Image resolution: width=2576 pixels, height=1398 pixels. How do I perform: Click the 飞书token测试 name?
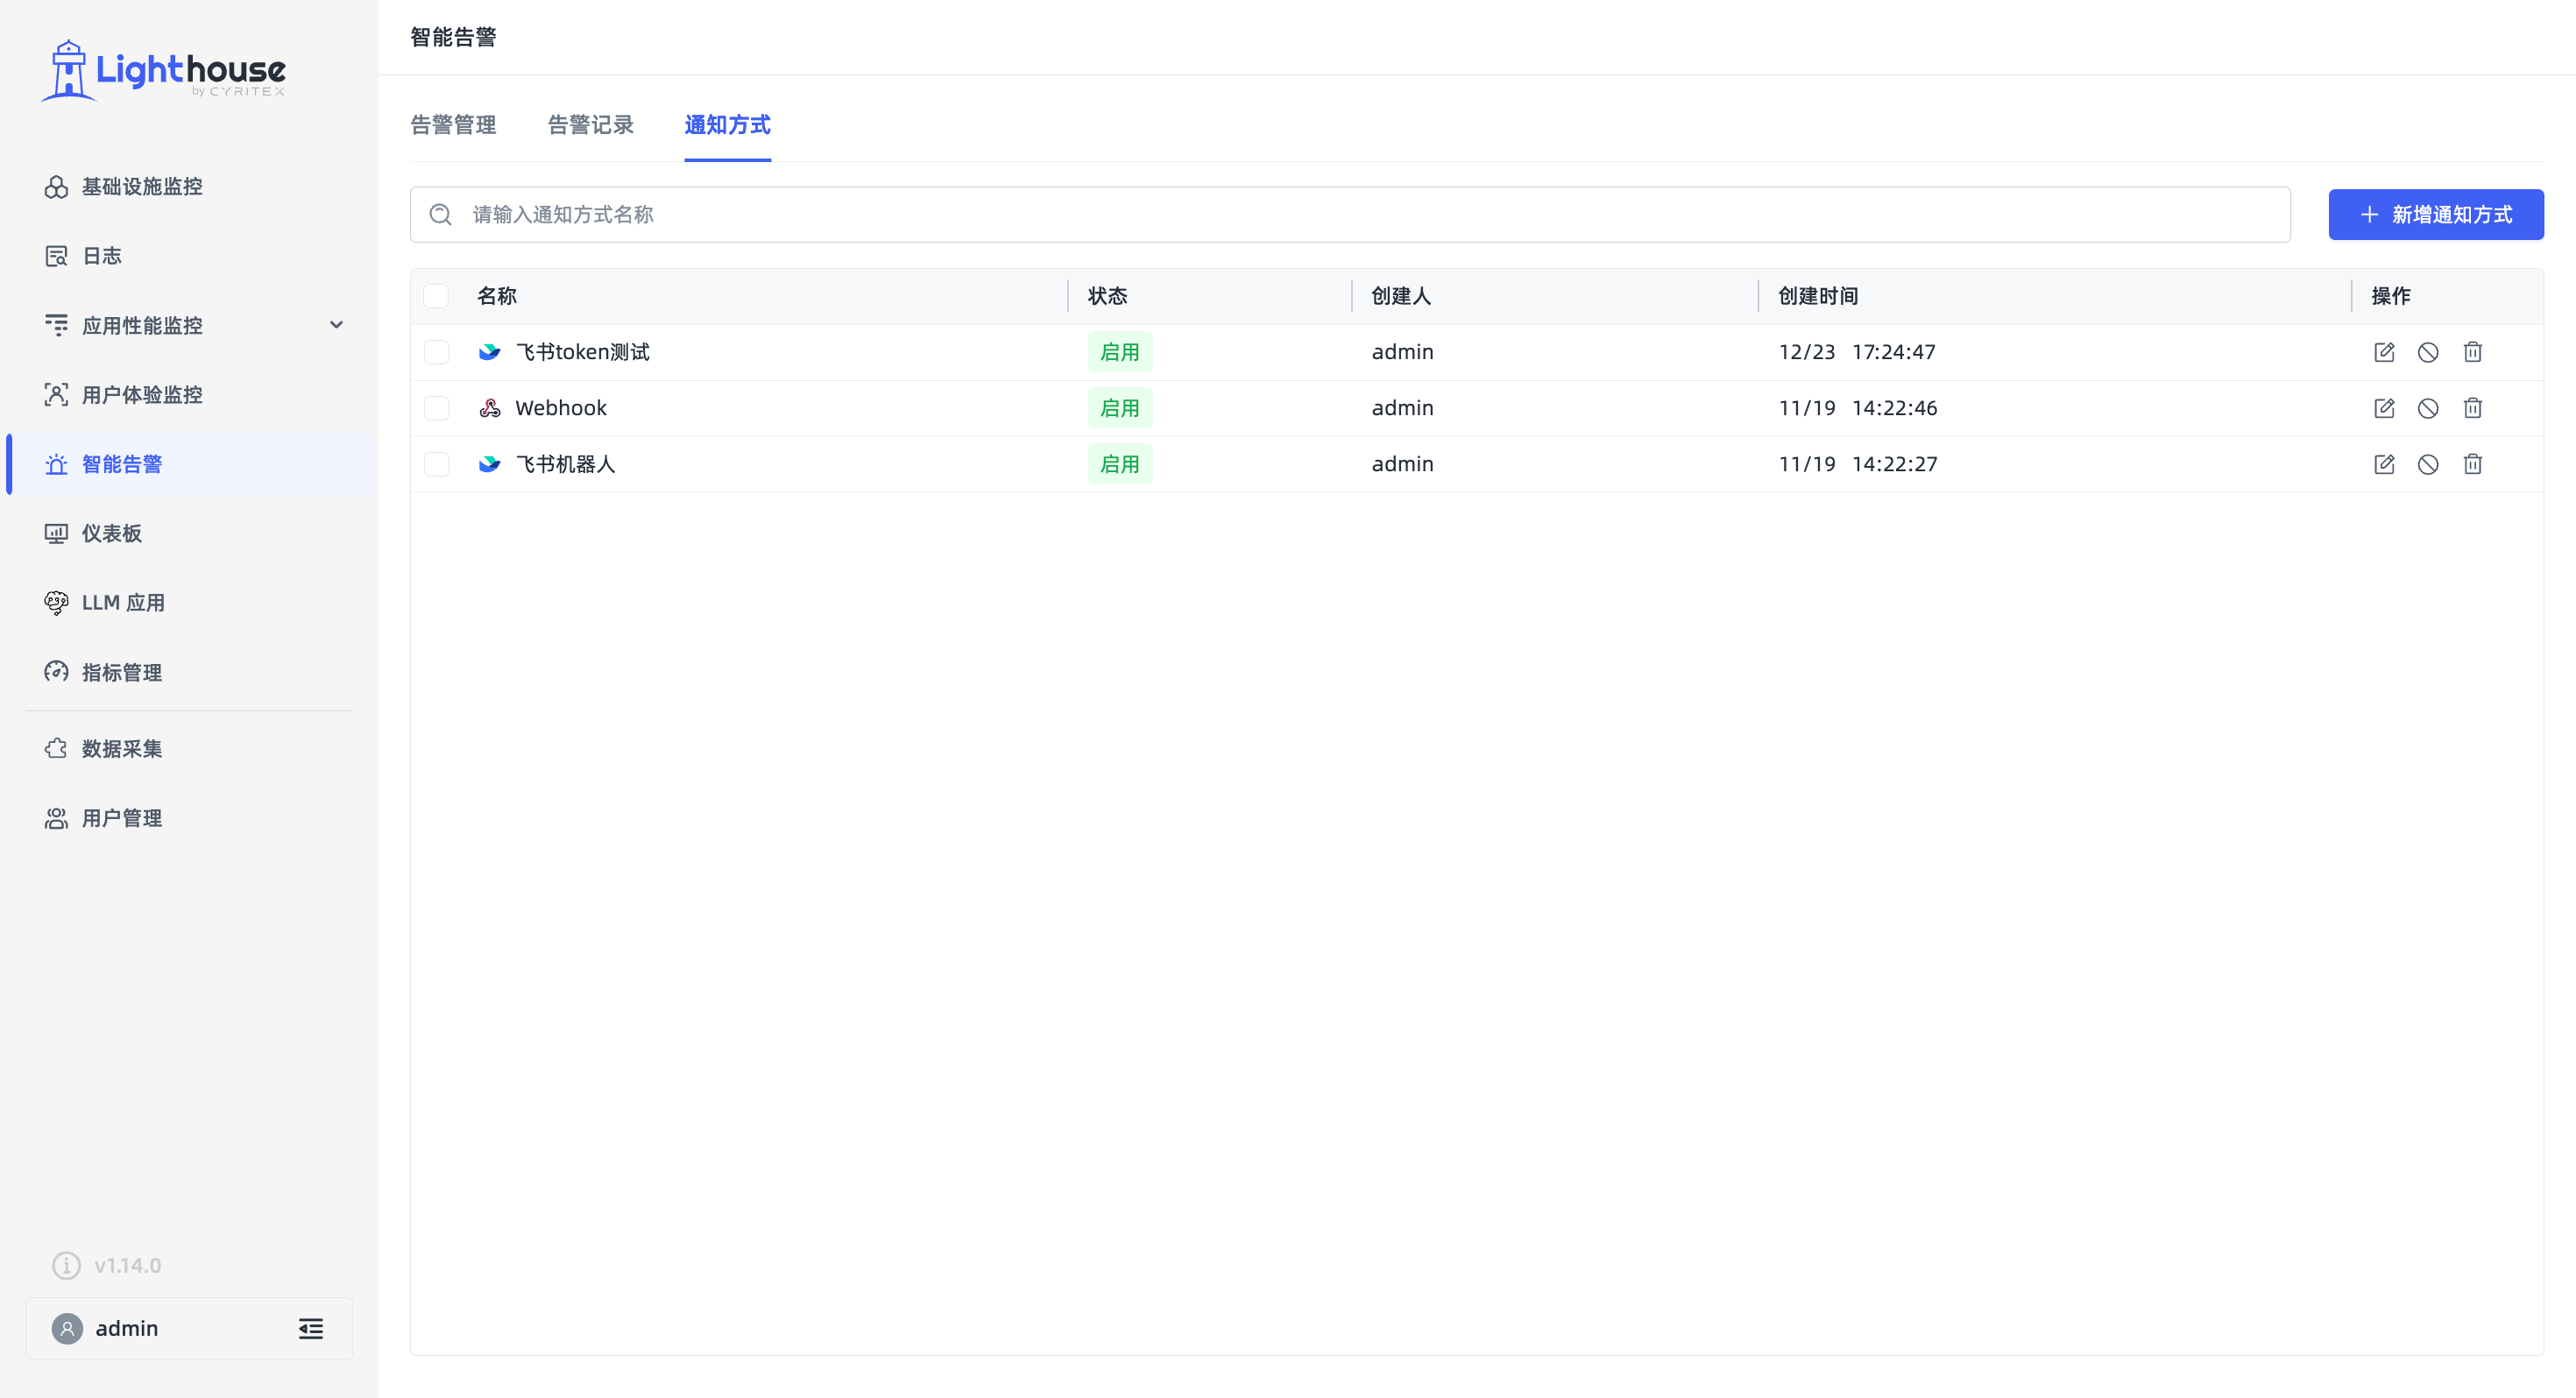point(582,352)
